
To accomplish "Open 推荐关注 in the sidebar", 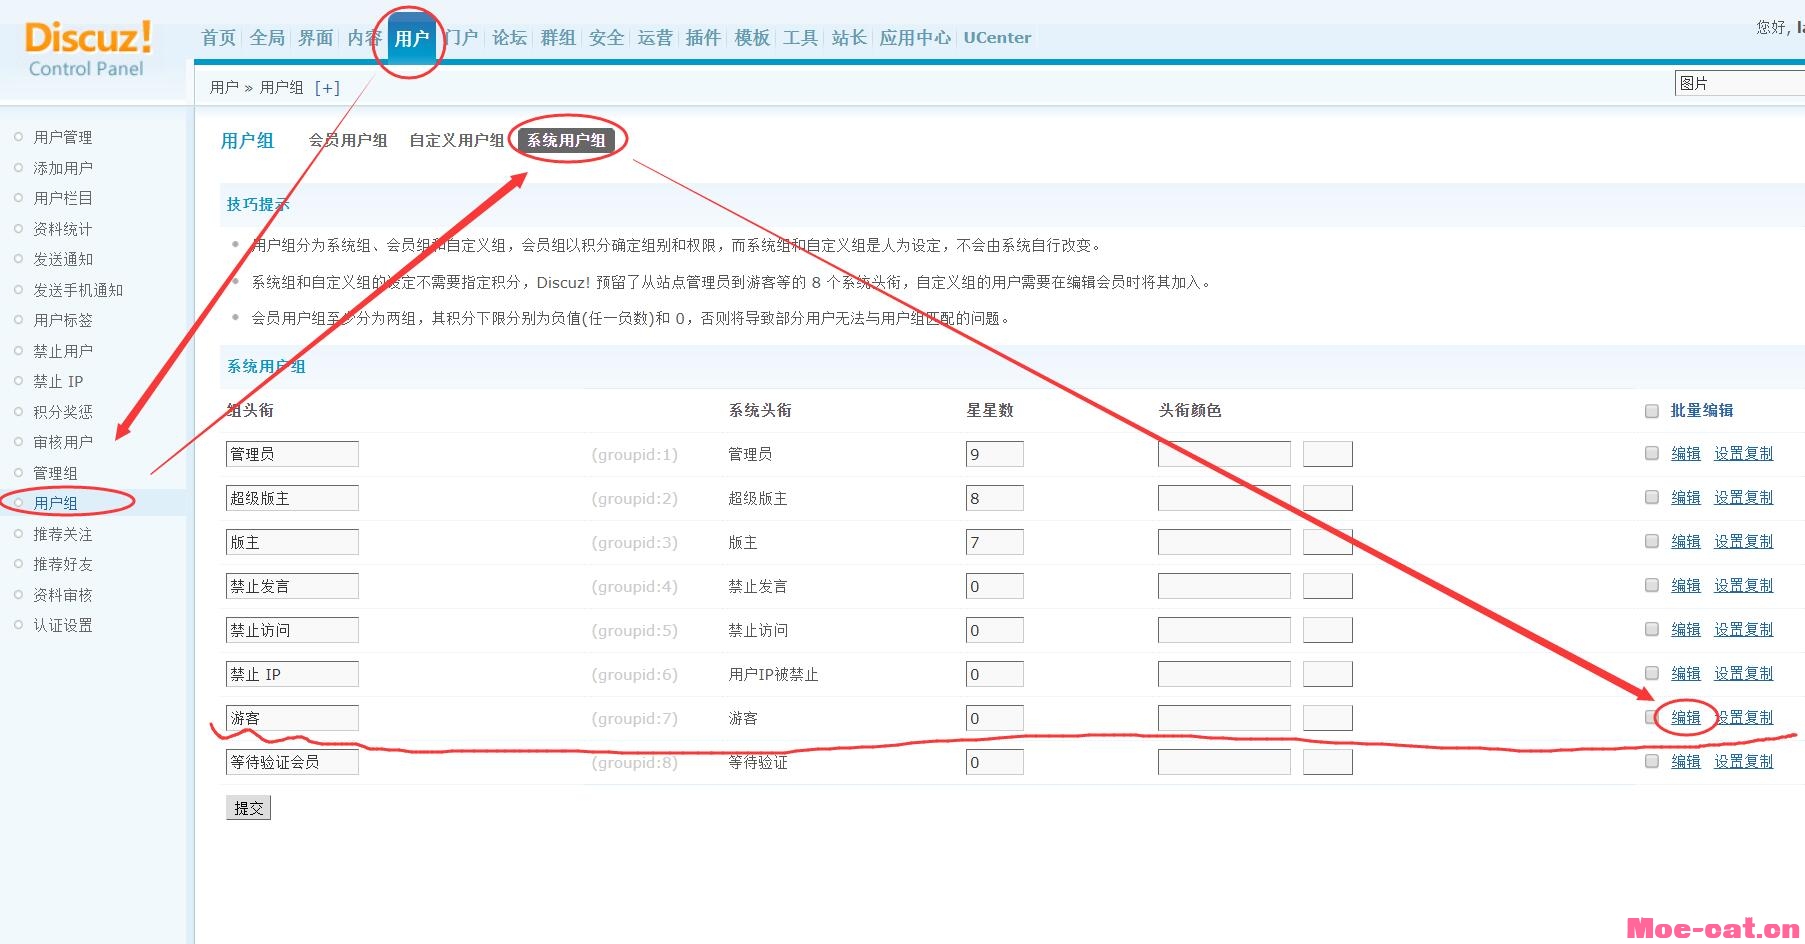I will (62, 534).
